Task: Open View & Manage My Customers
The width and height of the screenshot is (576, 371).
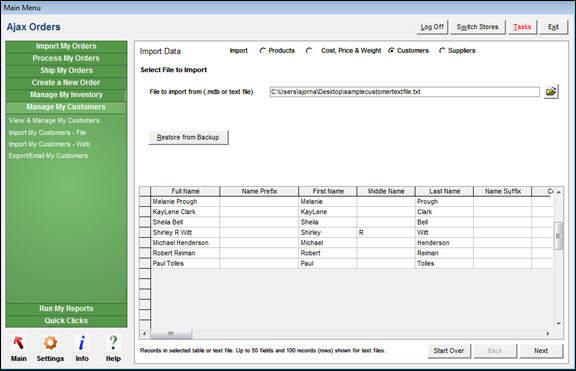Action: pos(54,120)
